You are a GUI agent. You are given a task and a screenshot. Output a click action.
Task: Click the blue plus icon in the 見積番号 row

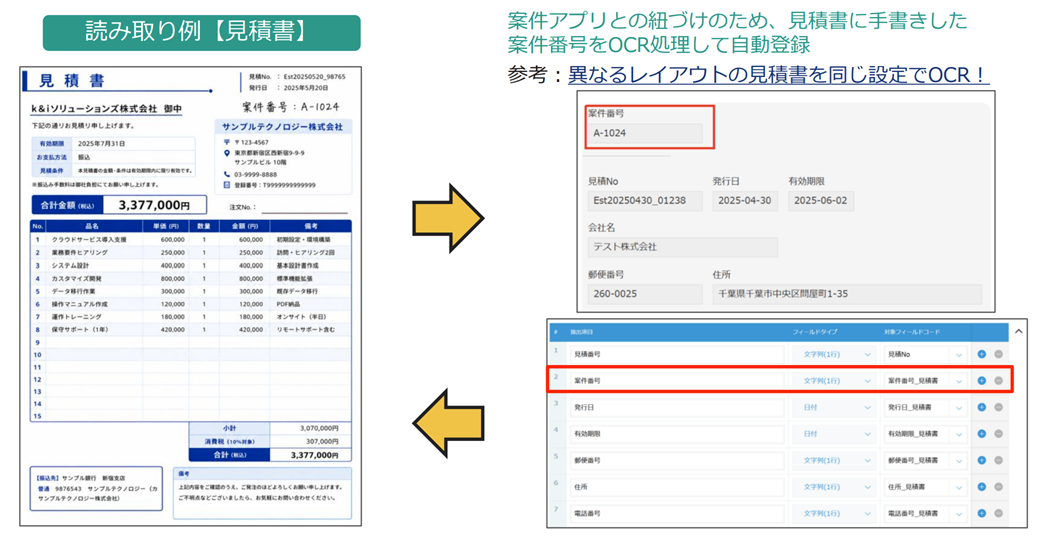(981, 354)
